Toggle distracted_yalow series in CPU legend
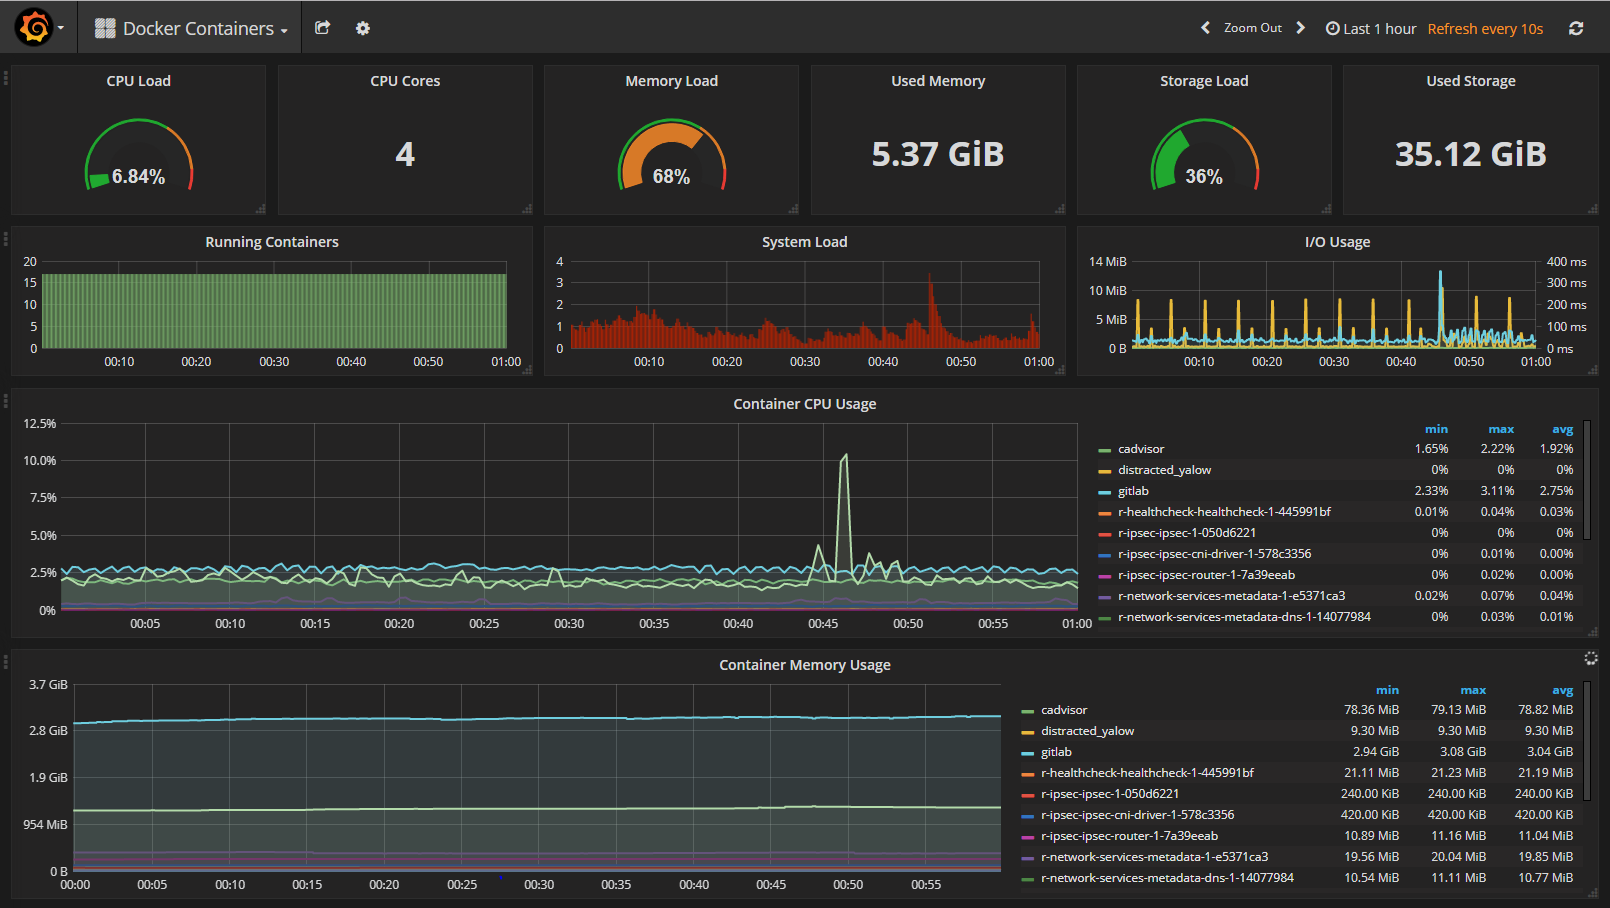Screen dimensions: 1610x908 point(1164,470)
